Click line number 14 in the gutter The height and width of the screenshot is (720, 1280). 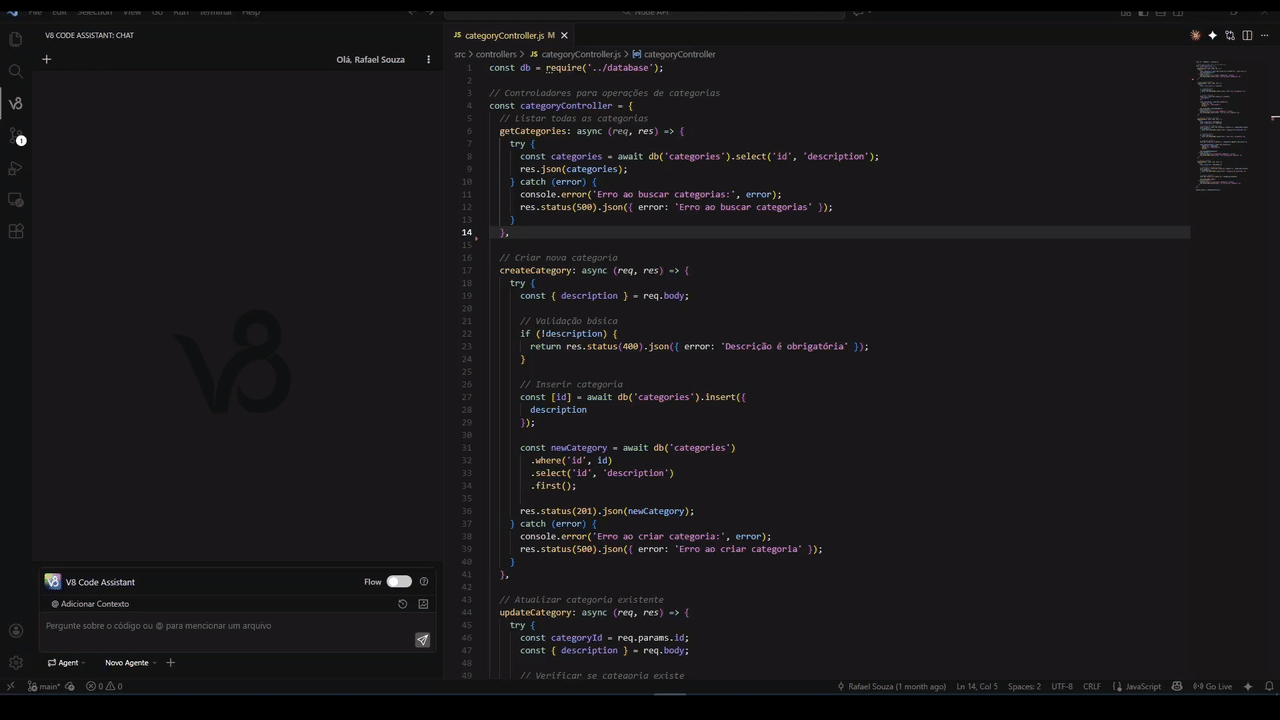coord(467,232)
